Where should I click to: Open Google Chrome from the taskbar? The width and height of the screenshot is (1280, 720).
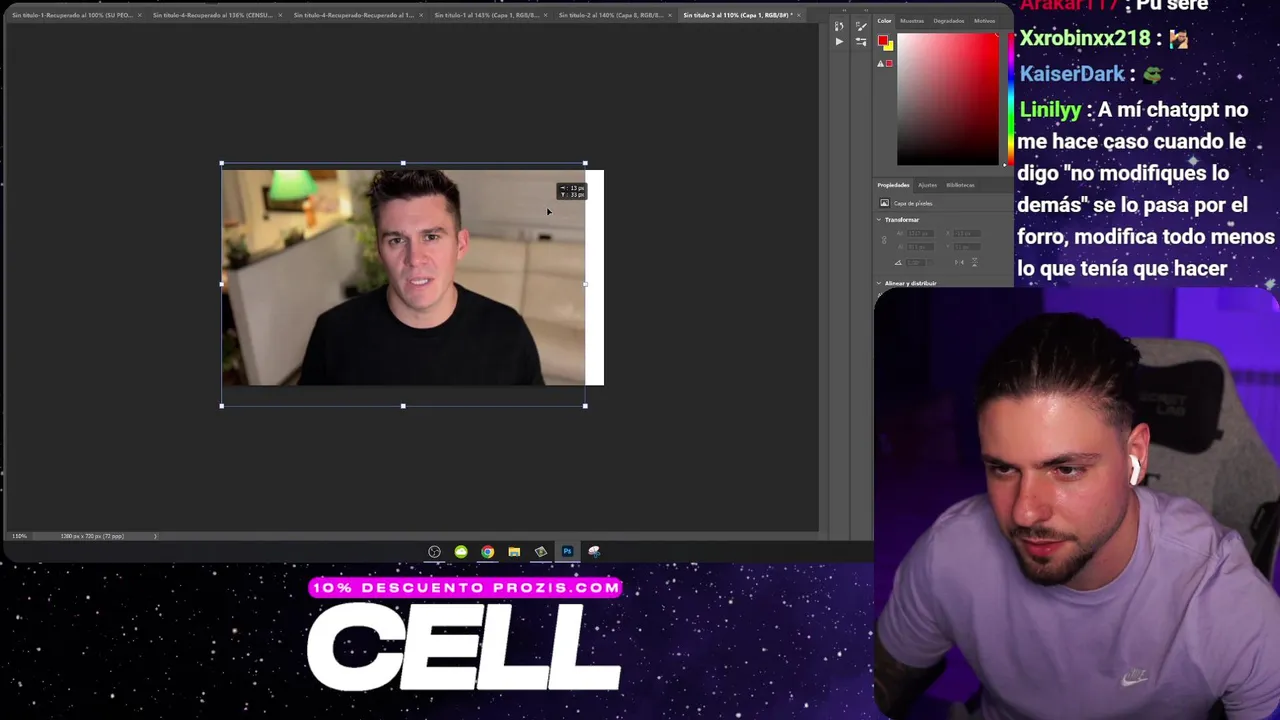point(487,552)
